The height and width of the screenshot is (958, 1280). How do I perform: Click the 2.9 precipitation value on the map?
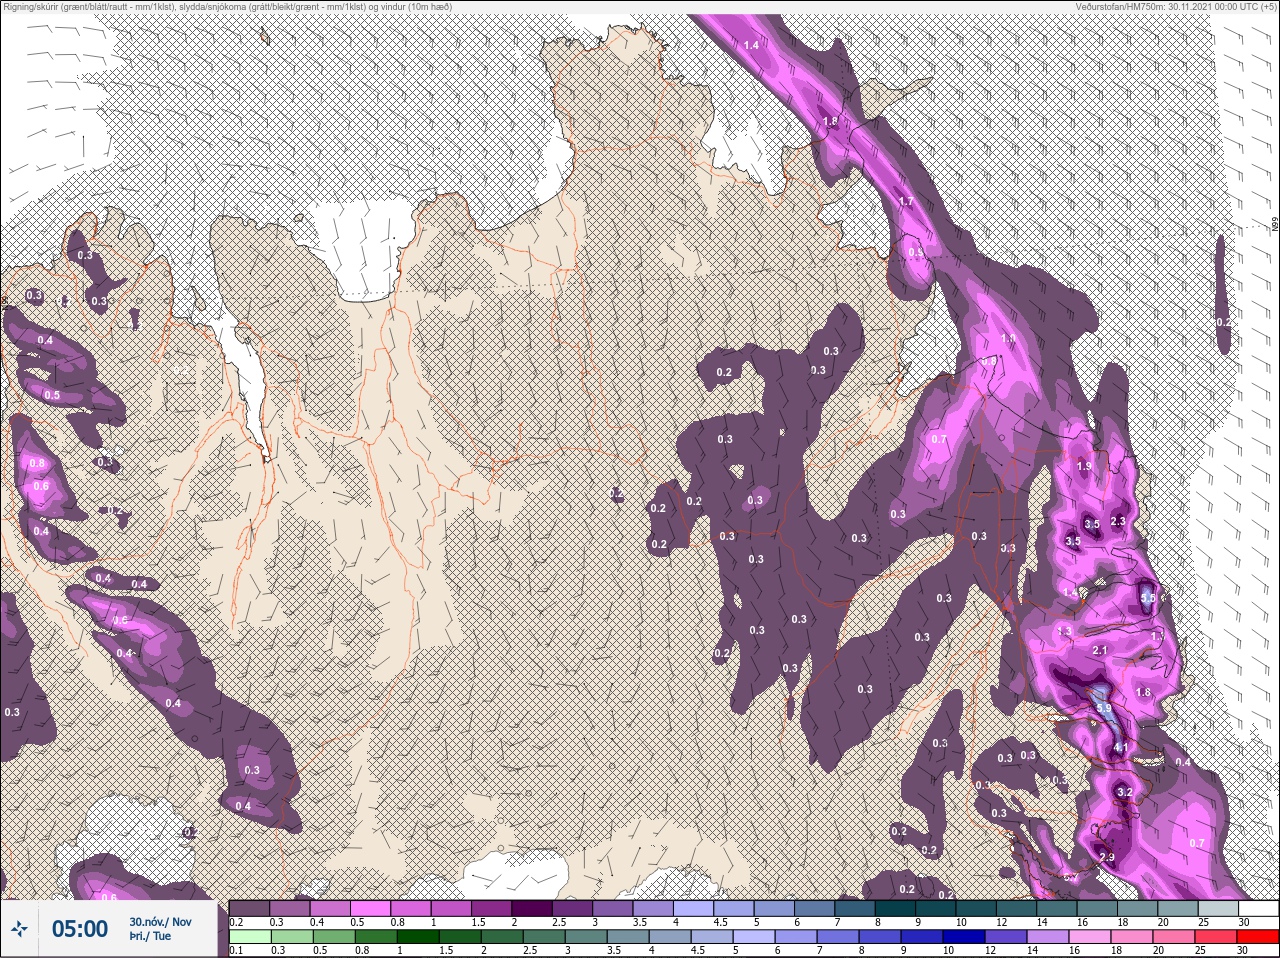[1106, 857]
